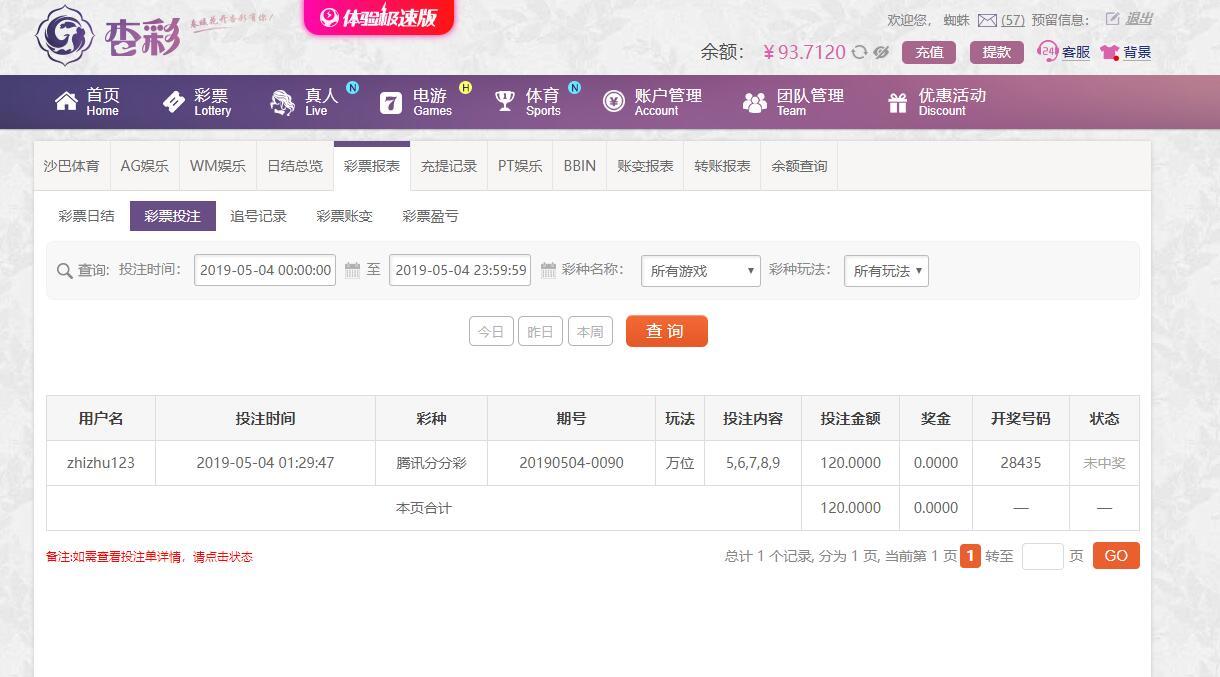Click the 退出 logout link
Viewport: 1220px width, 677px height.
tap(1139, 19)
